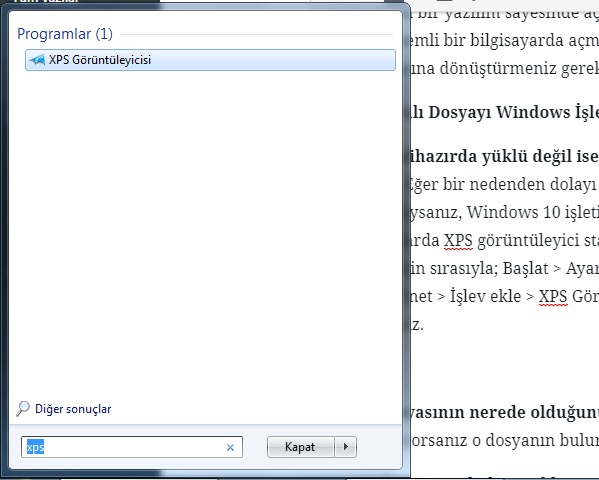Image resolution: width=599 pixels, height=480 pixels.
Task: Click the magnifier icon beside Diğer sonuçlar
Action: tap(23, 409)
